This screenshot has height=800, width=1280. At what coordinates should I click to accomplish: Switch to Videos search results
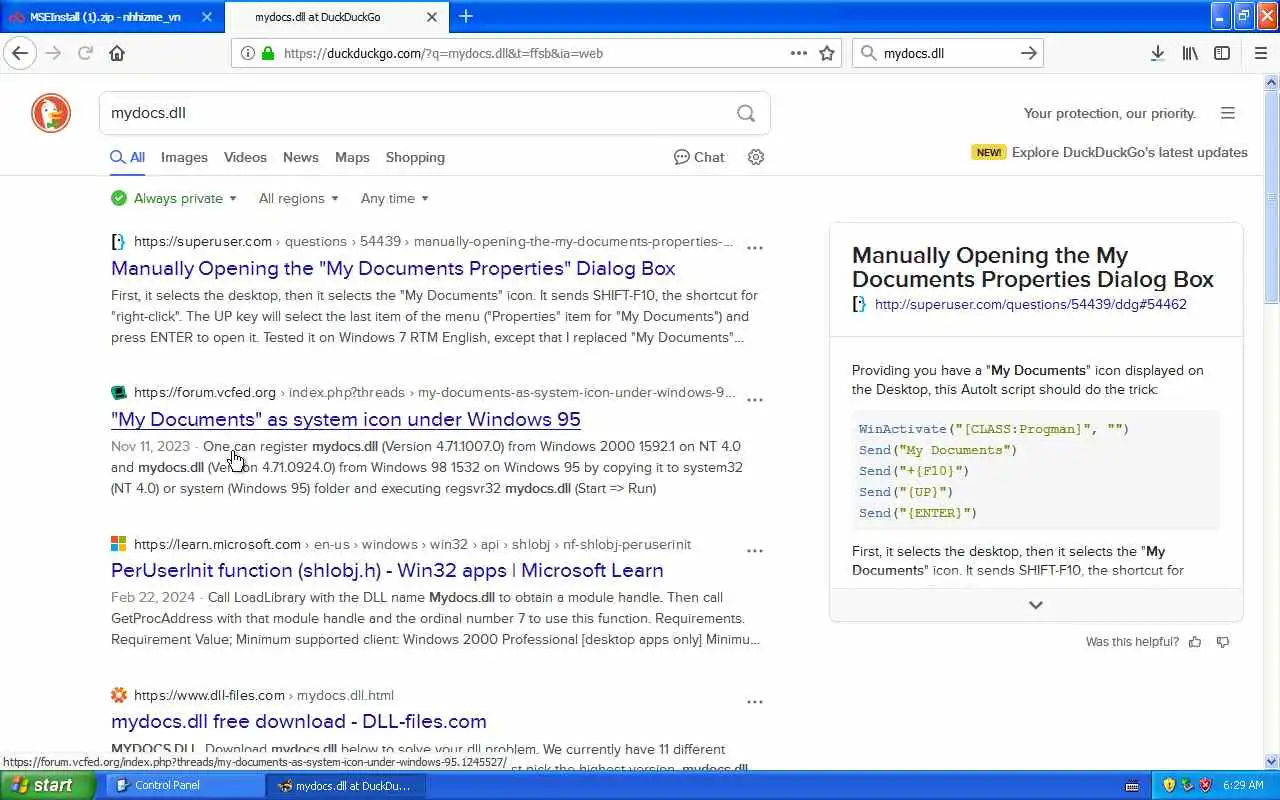[245, 157]
